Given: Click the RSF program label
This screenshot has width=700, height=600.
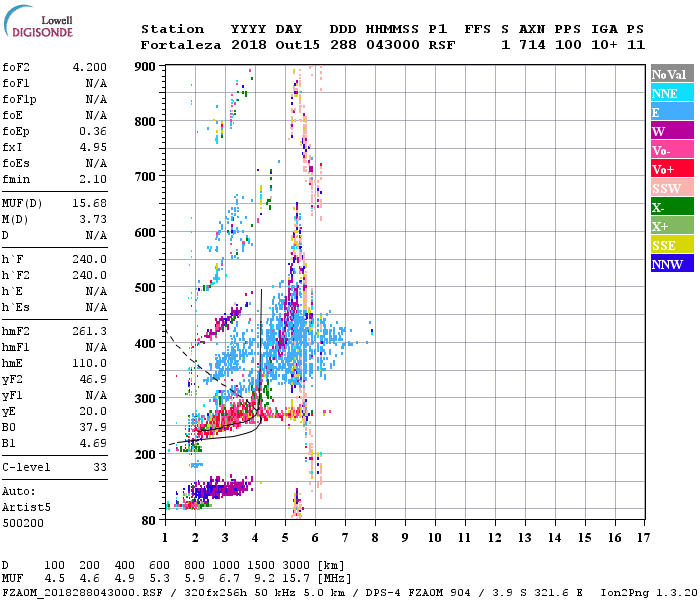Looking at the screenshot, I should (x=442, y=45).
